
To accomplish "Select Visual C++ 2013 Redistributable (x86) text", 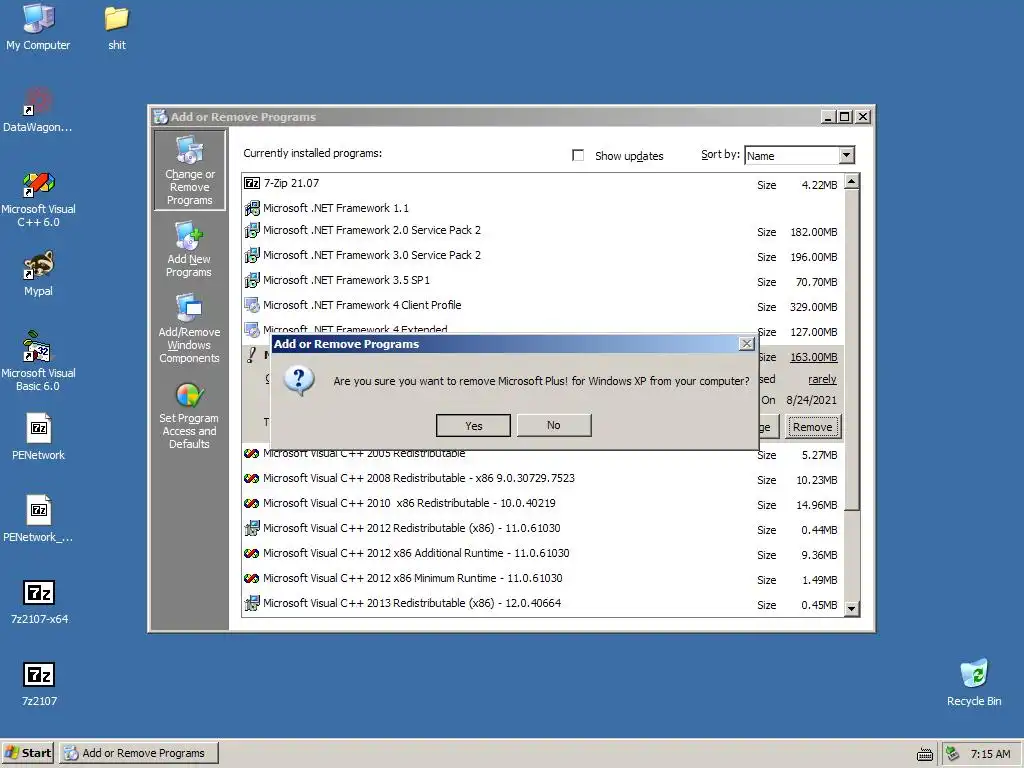I will (x=412, y=603).
